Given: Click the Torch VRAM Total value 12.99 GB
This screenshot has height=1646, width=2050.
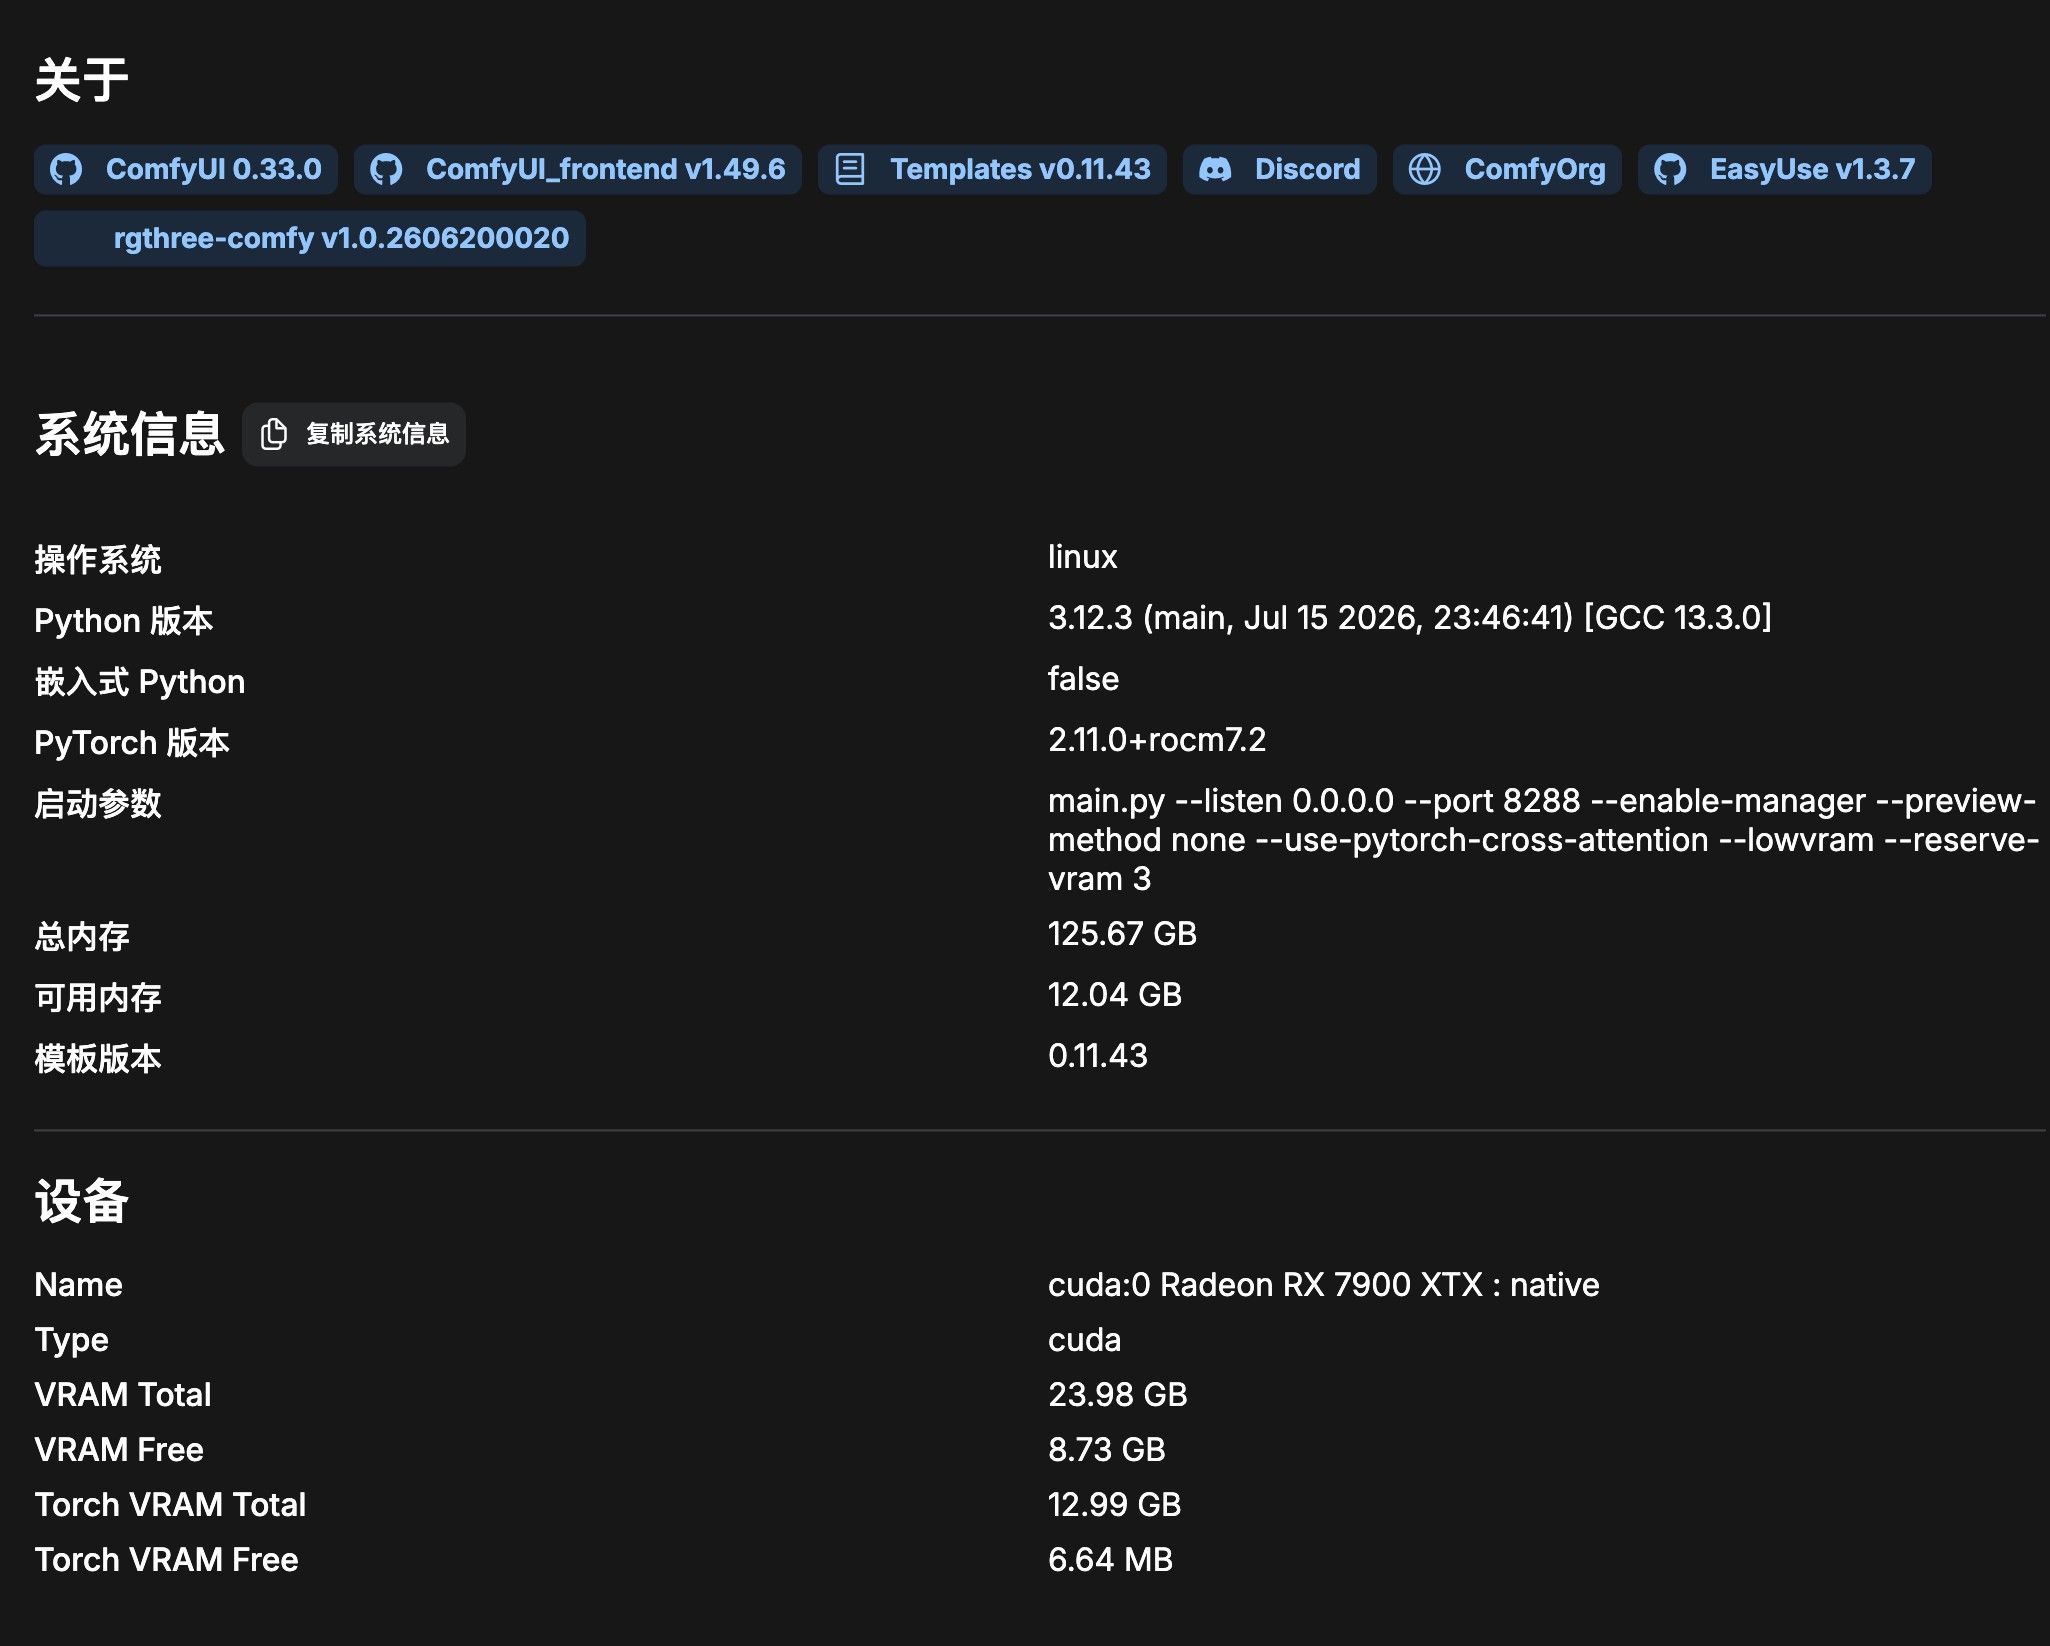Looking at the screenshot, I should (x=1115, y=1505).
